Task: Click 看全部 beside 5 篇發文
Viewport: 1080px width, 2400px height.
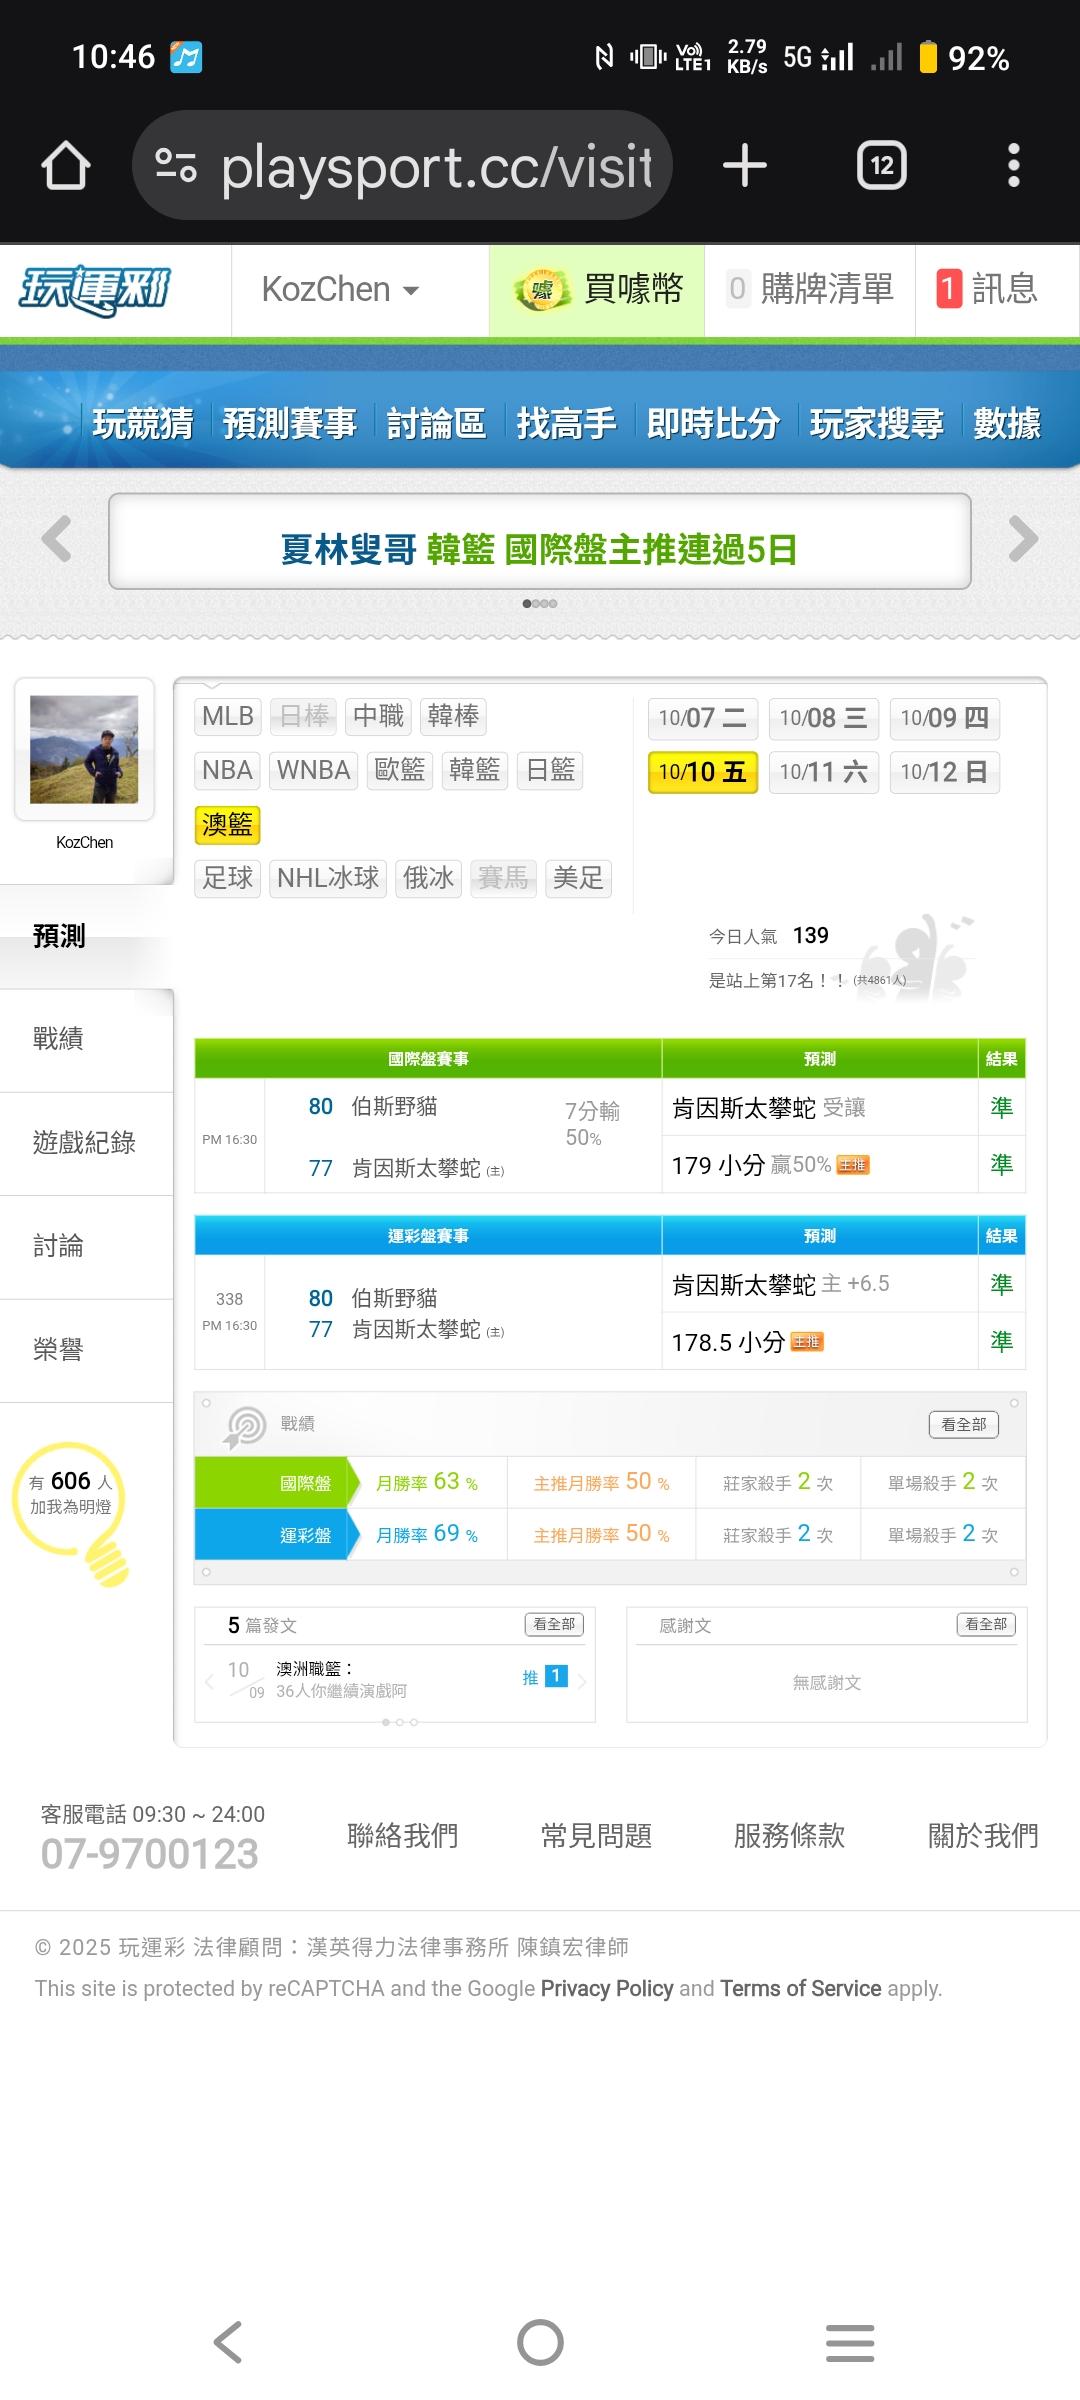Action: (554, 1624)
